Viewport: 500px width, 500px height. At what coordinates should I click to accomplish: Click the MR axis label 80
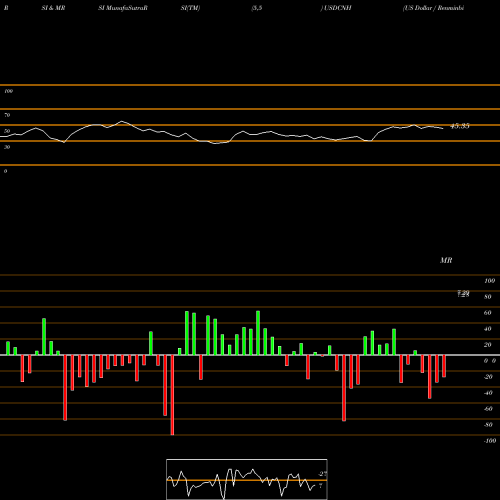pos(488,297)
